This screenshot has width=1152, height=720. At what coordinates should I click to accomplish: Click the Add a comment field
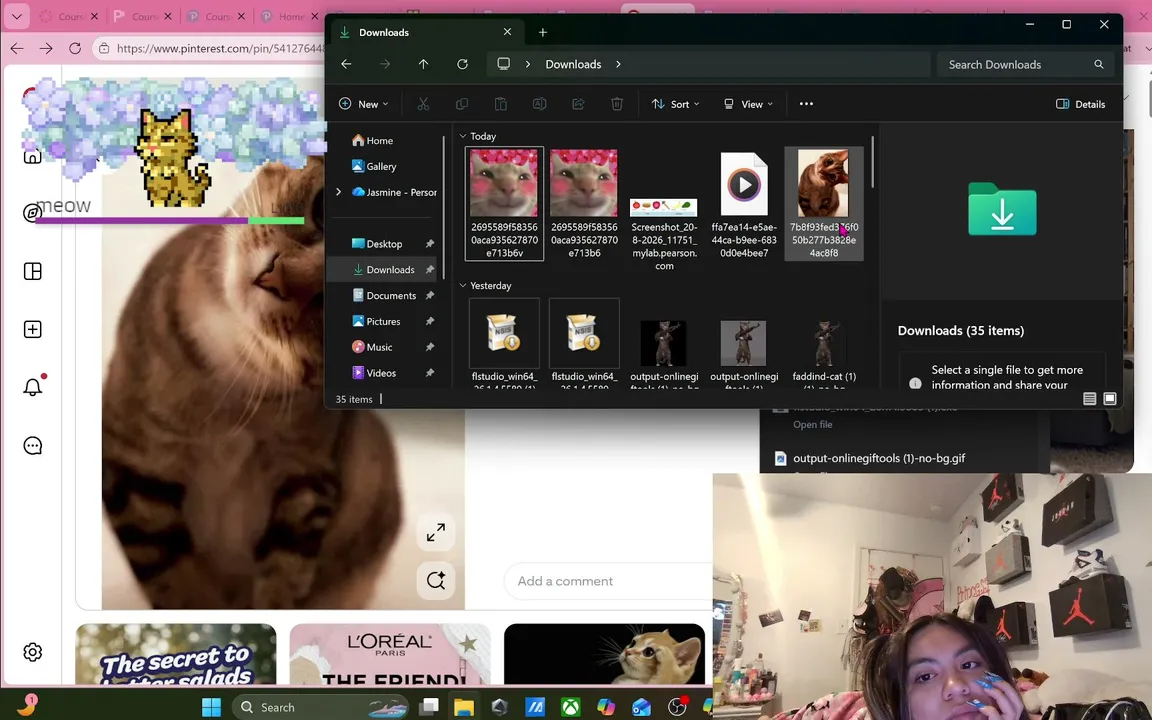(608, 581)
